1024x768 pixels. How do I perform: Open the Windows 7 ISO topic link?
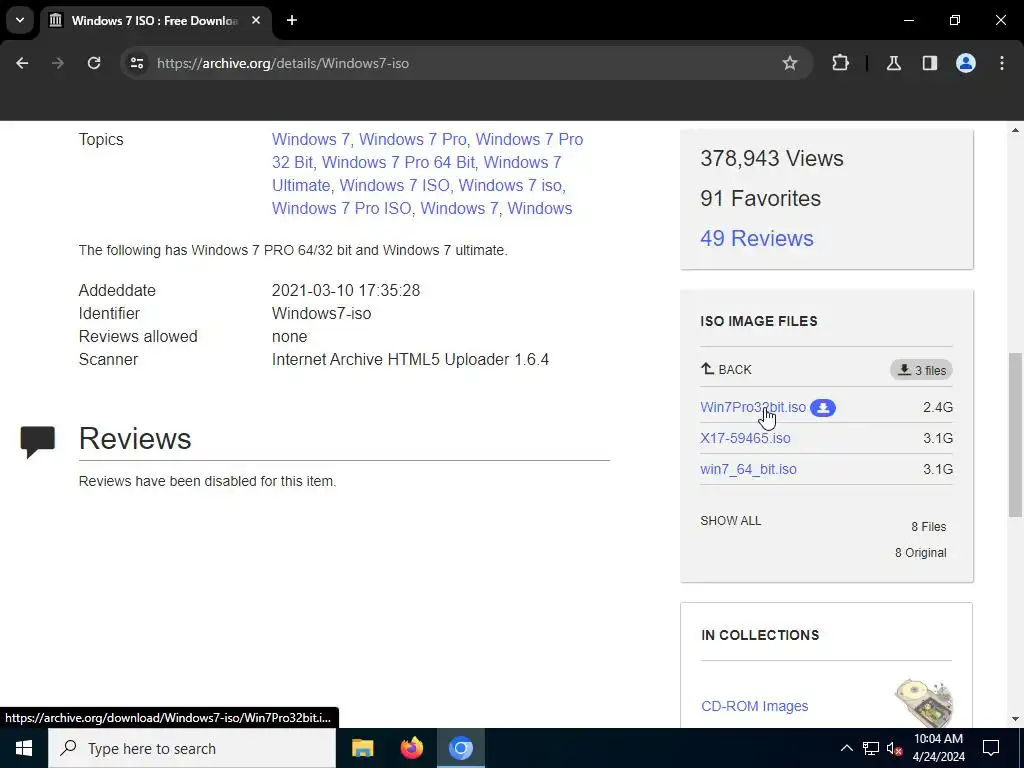[x=394, y=185]
